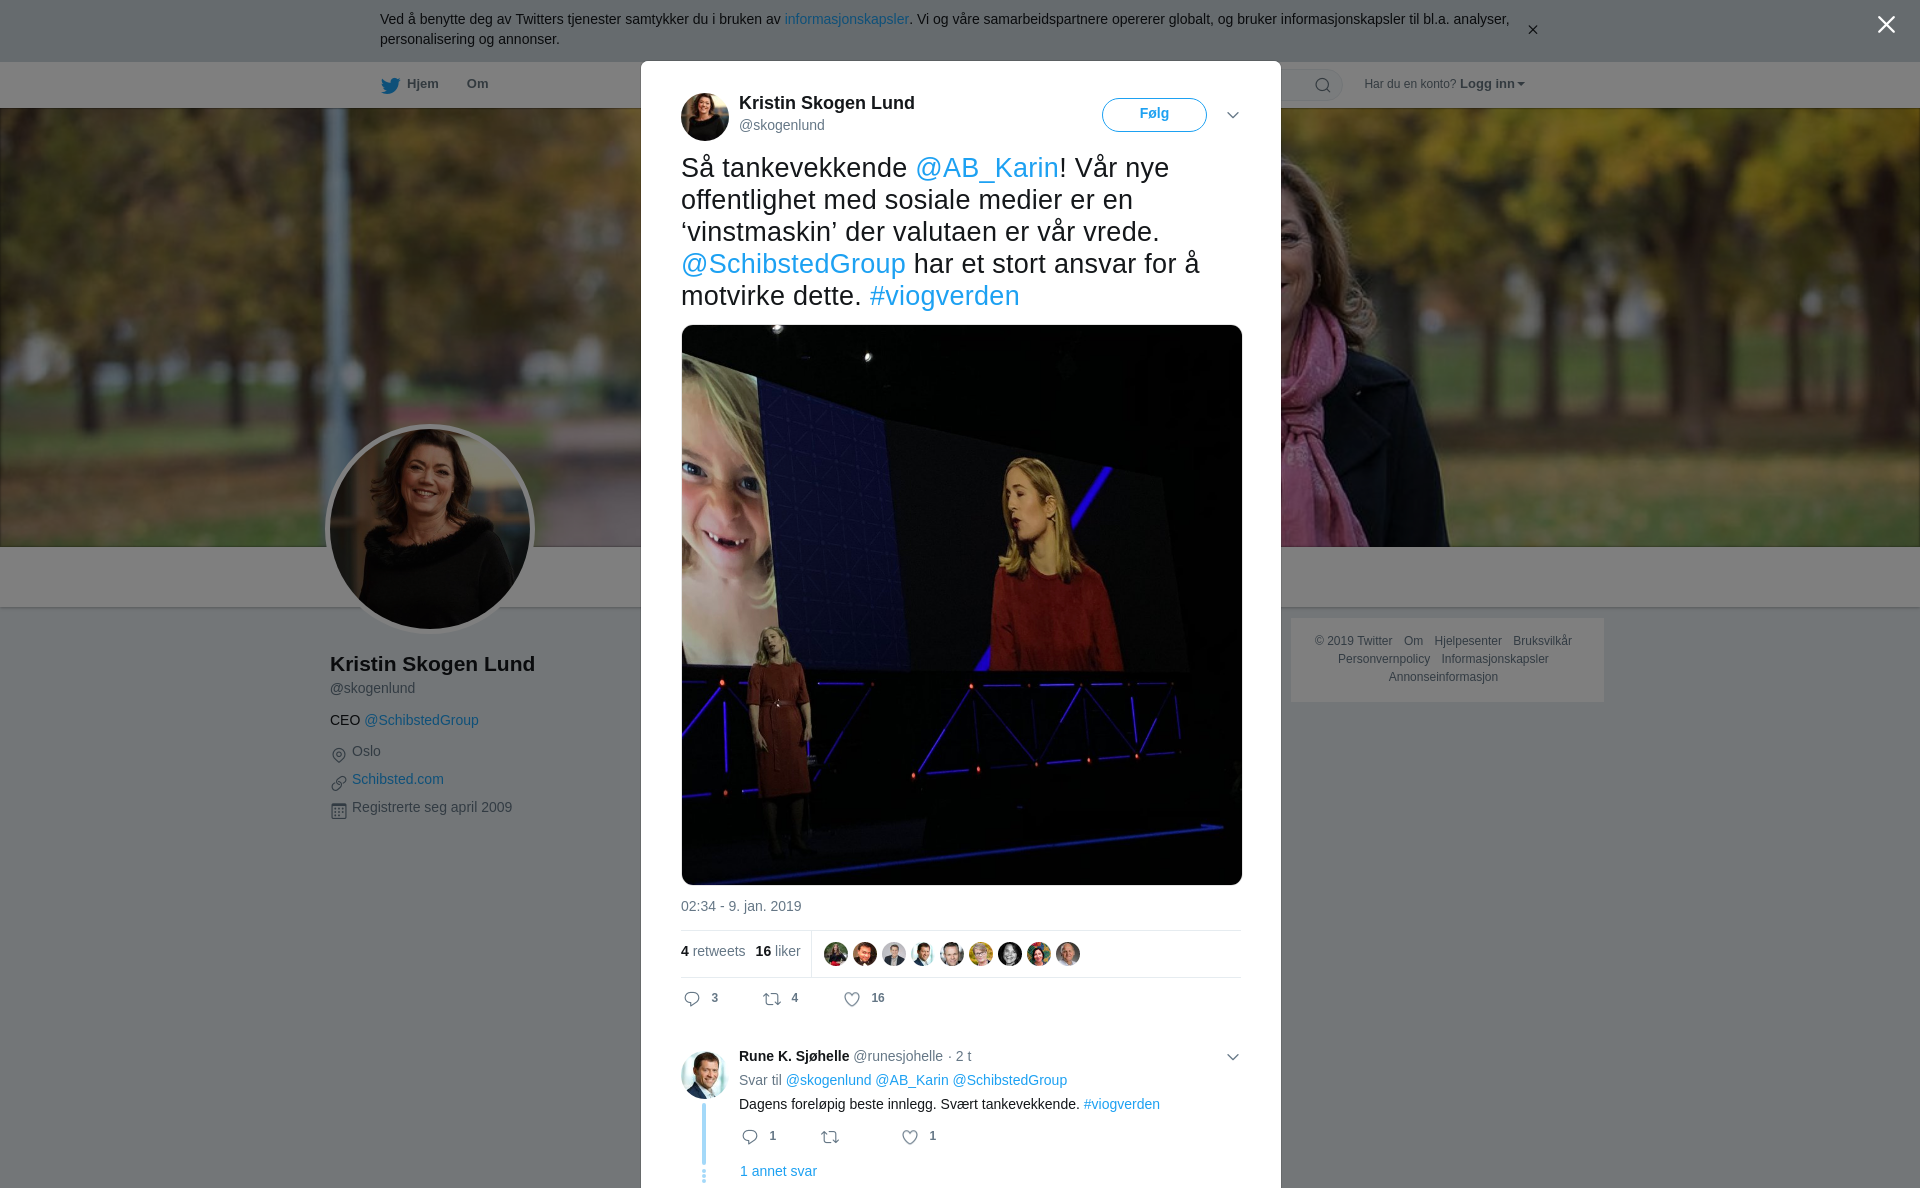Click the search magnifier icon
This screenshot has height=1188, width=1920.
point(1322,85)
